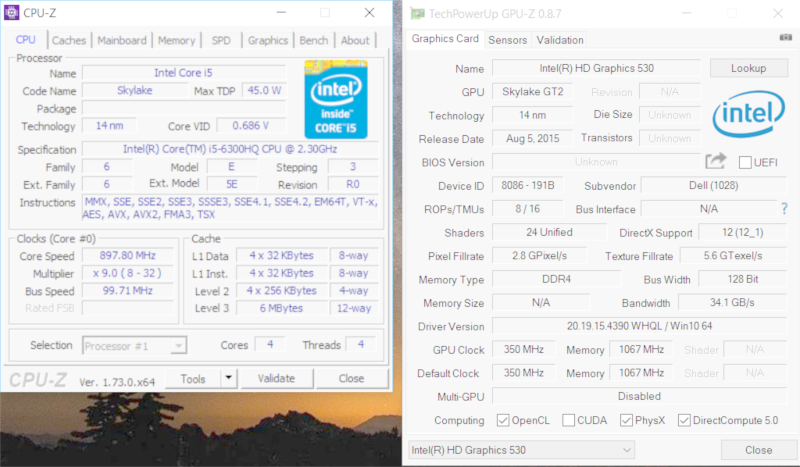Click the Code Name value Skylake
The width and height of the screenshot is (800, 467).
[x=135, y=90]
